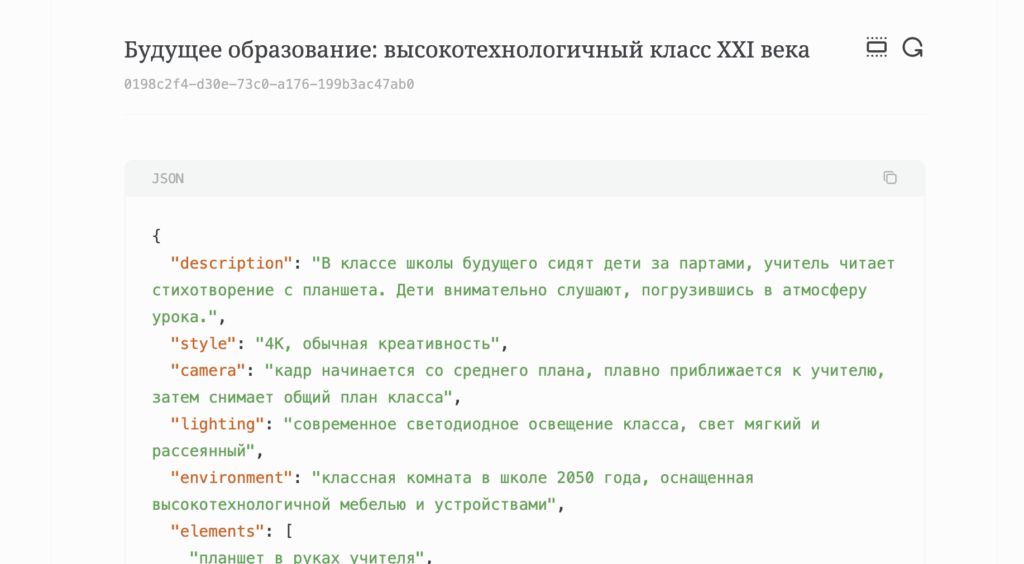The width and height of the screenshot is (1024, 564).
Task: Click the "elements" key in the JSON
Action: tap(217, 531)
